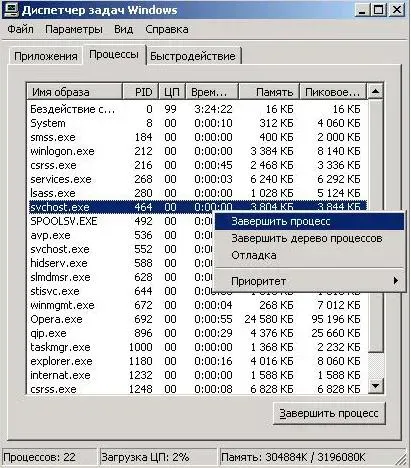Select the Opera.exe process
This screenshot has height=468, width=411.
click(x=198, y=319)
